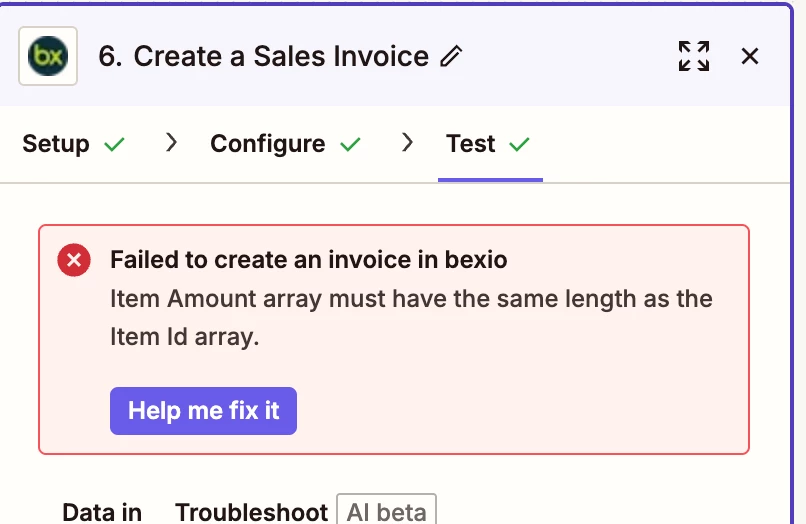The width and height of the screenshot is (806, 524).
Task: Click the green checkmark beside Configure
Action: pos(350,144)
